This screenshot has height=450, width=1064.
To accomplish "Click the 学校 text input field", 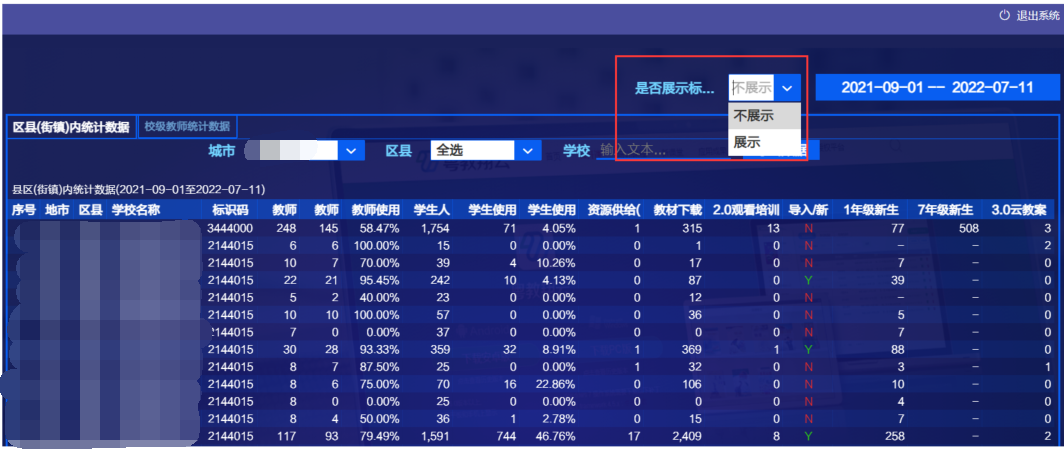I will click(x=662, y=151).
